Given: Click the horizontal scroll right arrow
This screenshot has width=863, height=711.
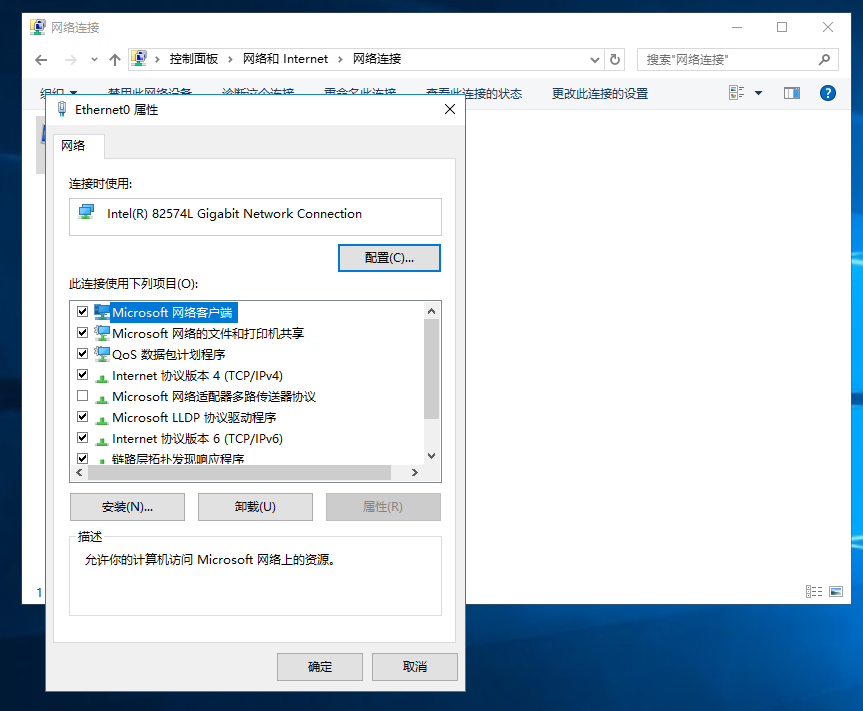Looking at the screenshot, I should [414, 472].
